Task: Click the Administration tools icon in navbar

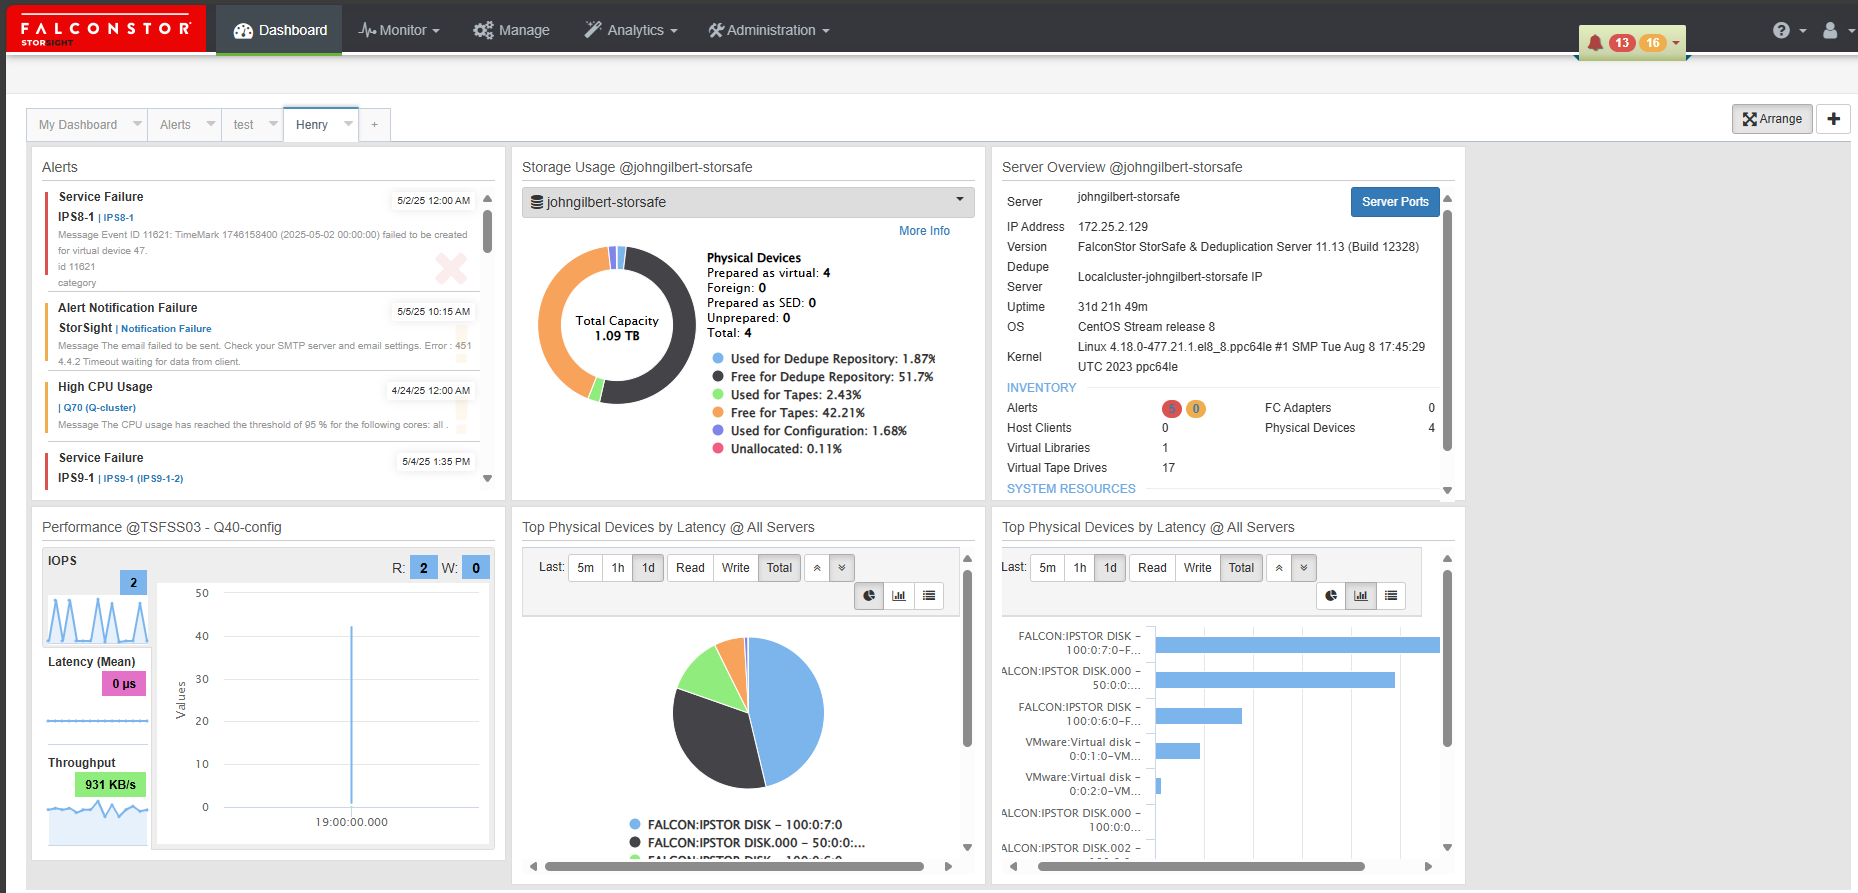Action: tap(716, 31)
